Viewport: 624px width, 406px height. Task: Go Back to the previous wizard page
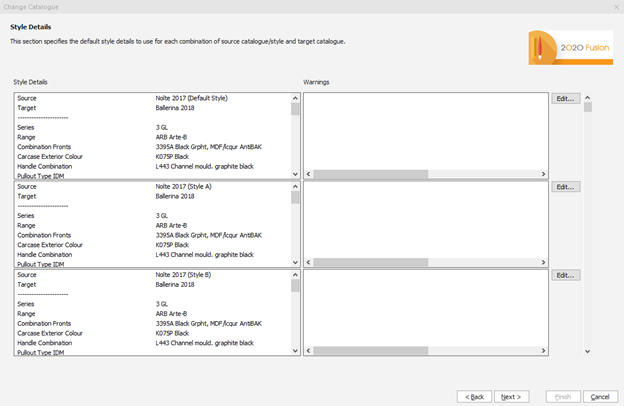click(474, 397)
